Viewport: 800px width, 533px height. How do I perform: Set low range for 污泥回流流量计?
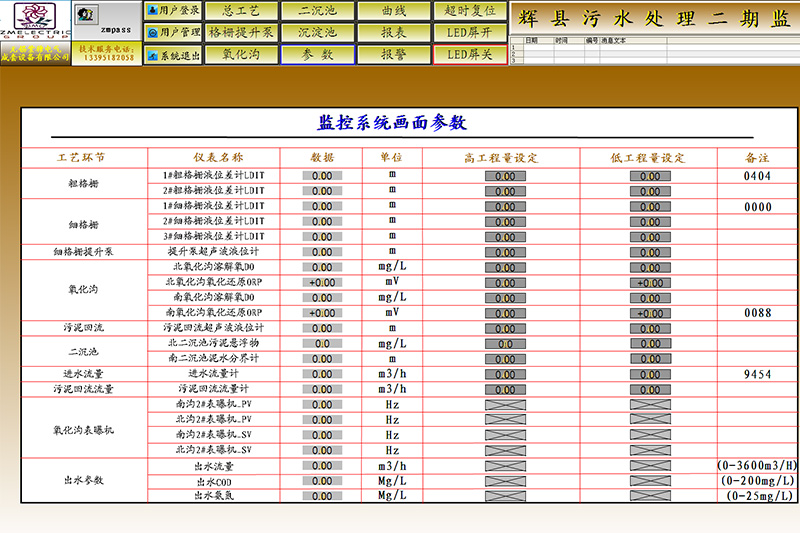[650, 390]
